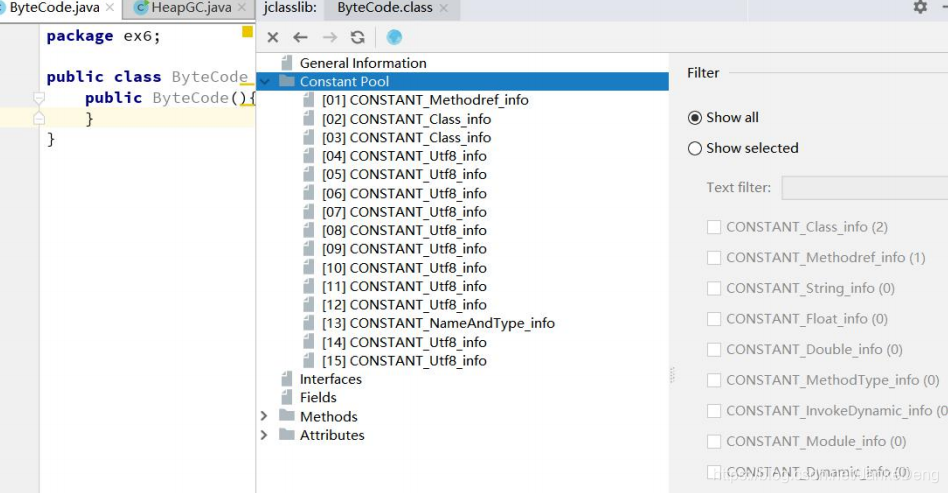
Task: Check the CONSTANT_MethodType_info (0) filter
Action: [x=714, y=380]
